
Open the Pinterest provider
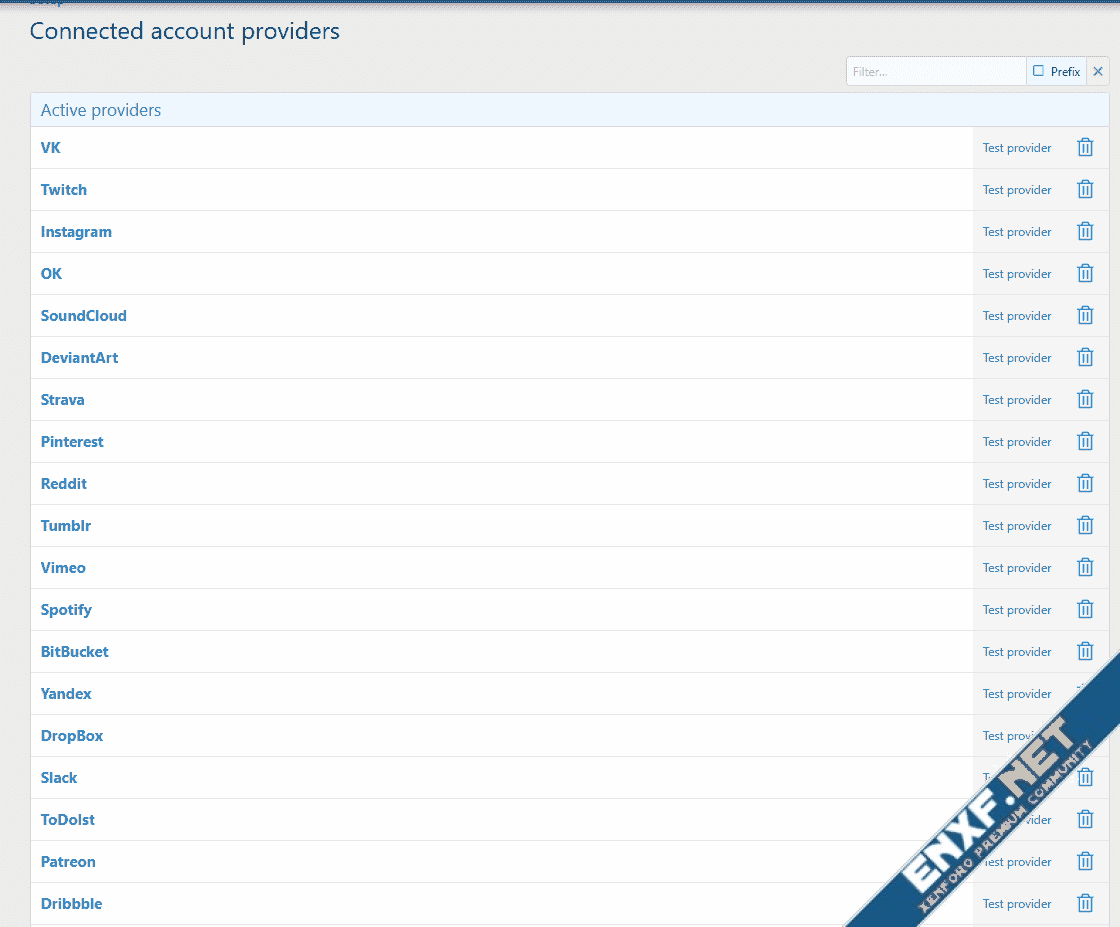pyautogui.click(x=72, y=442)
